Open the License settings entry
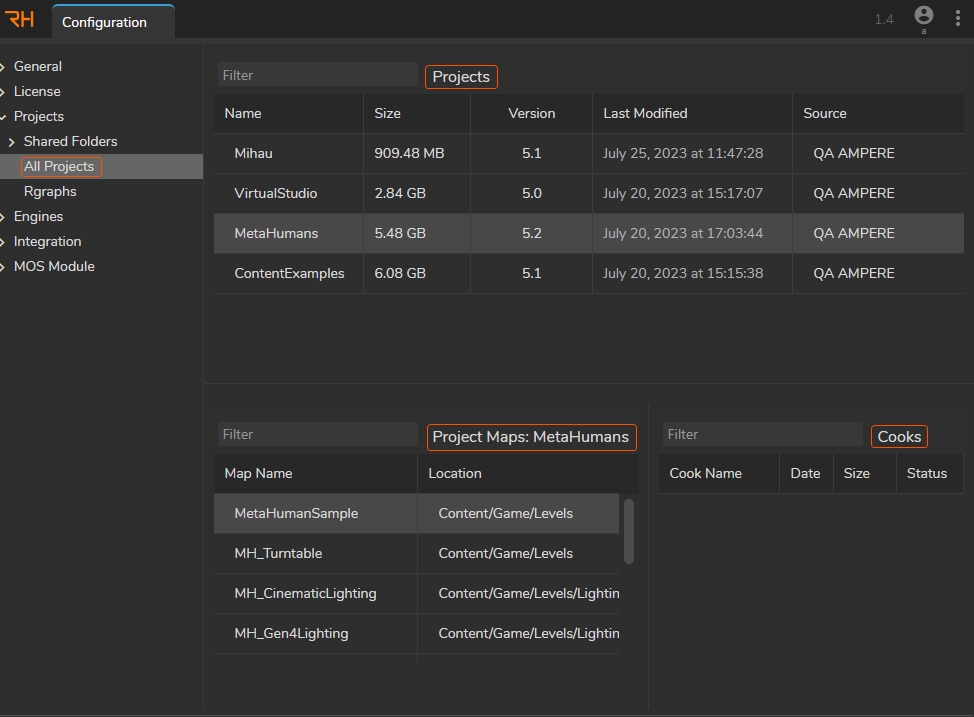The height and width of the screenshot is (717, 974). (37, 91)
